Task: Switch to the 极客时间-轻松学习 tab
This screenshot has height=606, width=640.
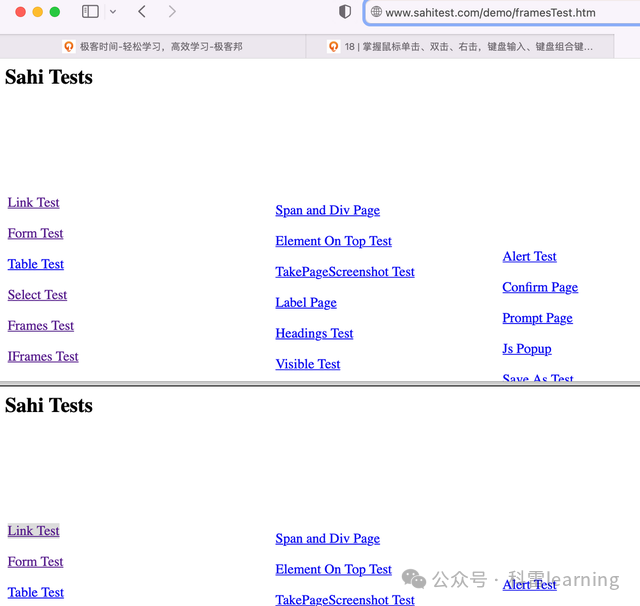Action: click(x=153, y=47)
